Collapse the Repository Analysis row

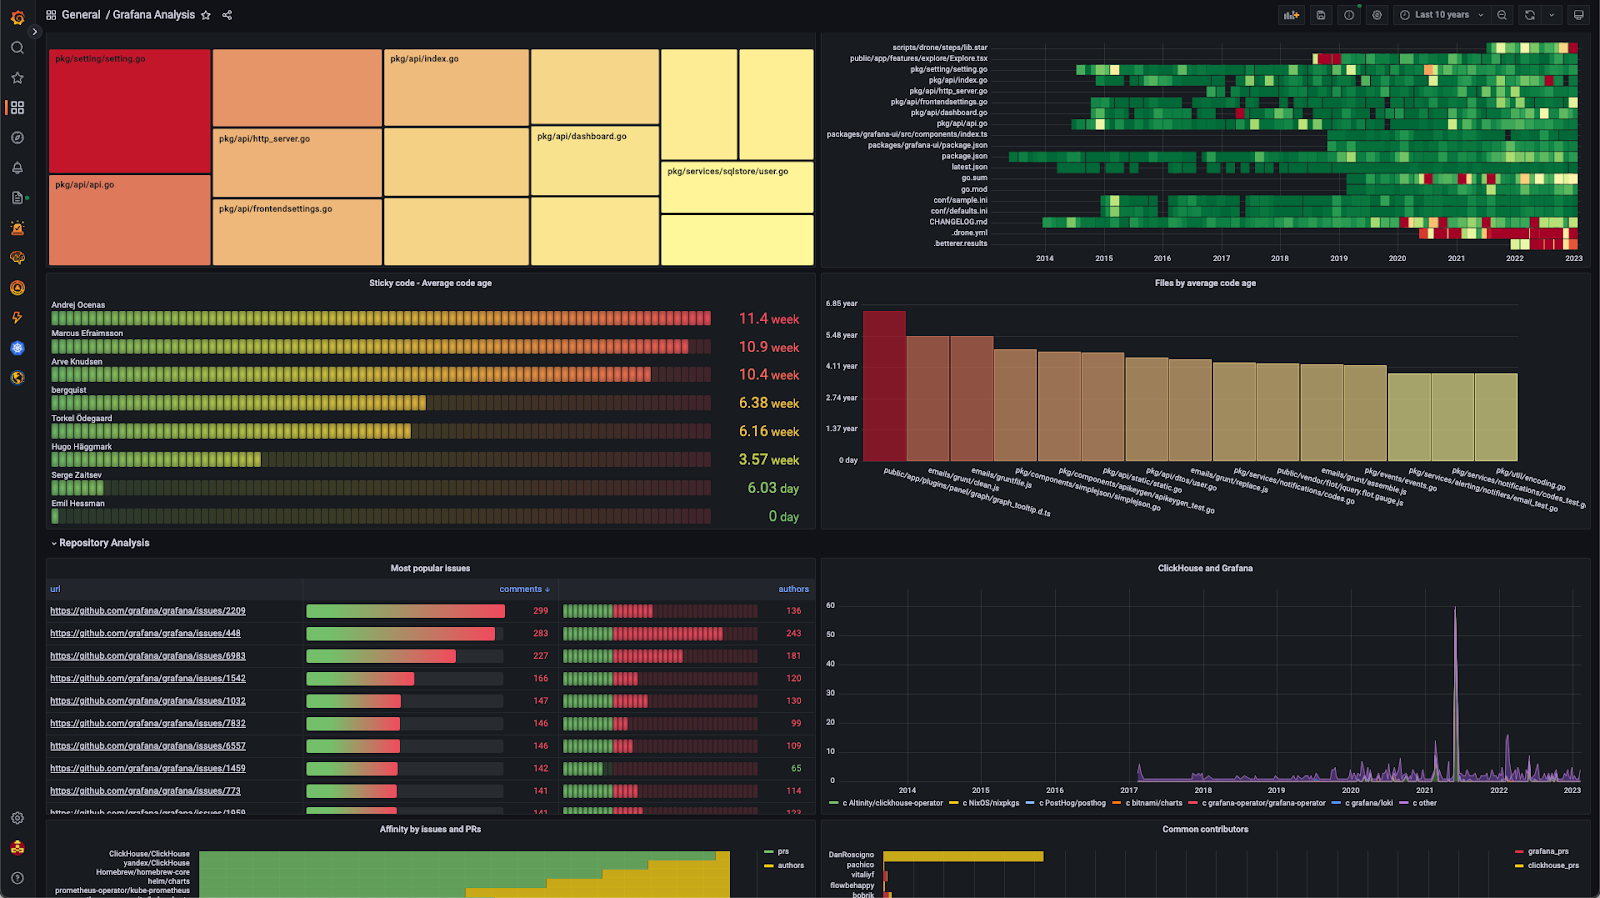click(103, 543)
